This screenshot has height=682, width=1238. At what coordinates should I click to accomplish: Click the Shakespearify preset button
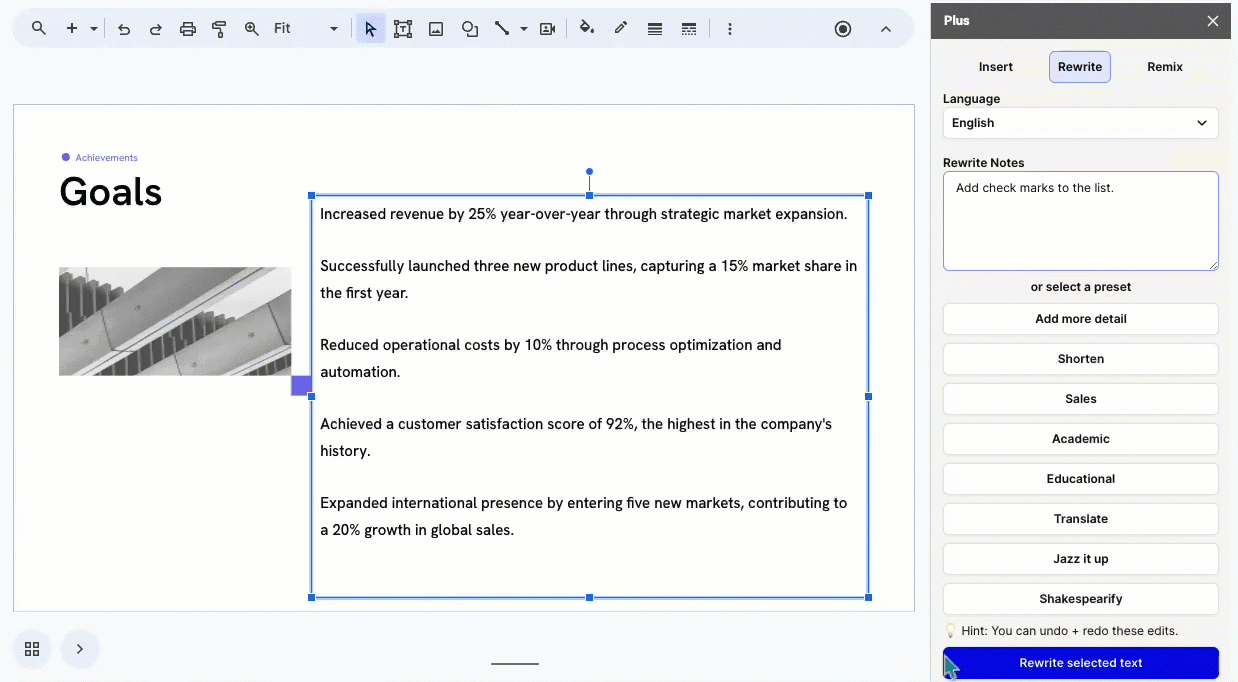(x=1081, y=599)
